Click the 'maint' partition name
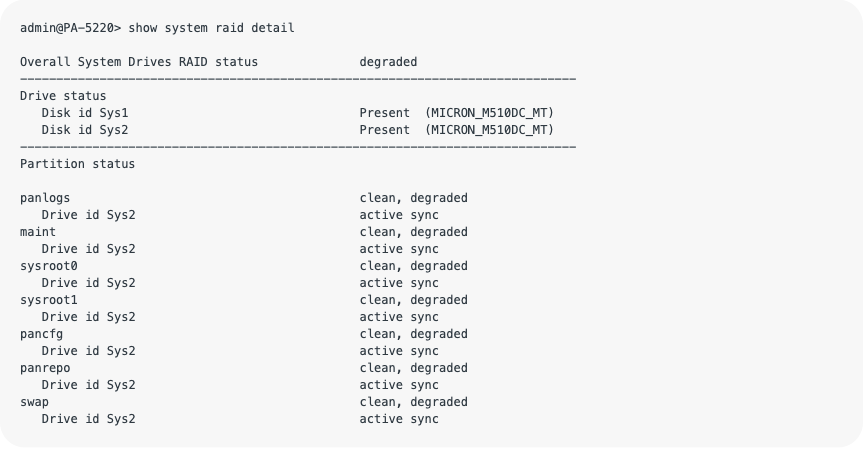This screenshot has height=452, width=866. pyautogui.click(x=38, y=232)
